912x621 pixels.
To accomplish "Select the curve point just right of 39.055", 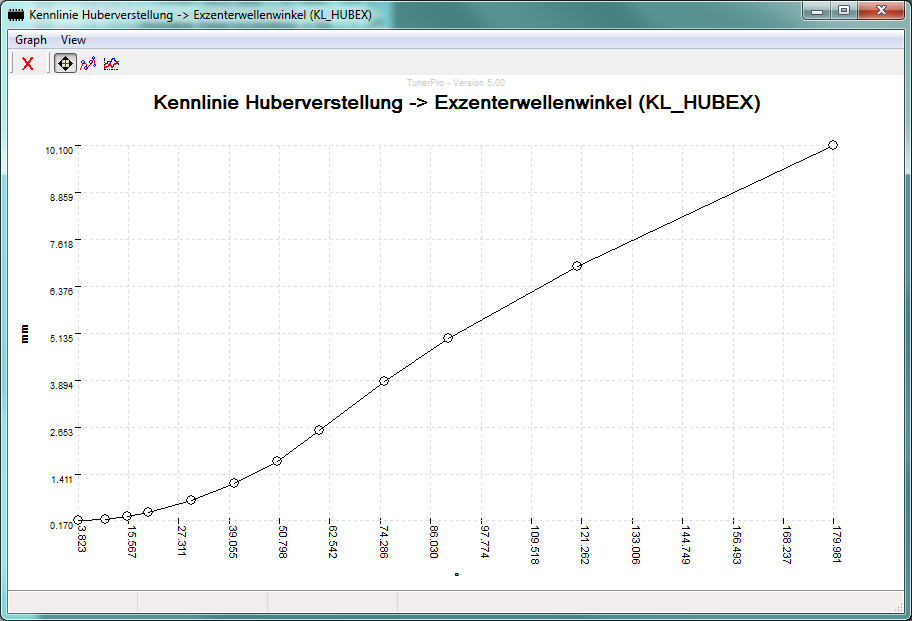I will click(x=234, y=483).
